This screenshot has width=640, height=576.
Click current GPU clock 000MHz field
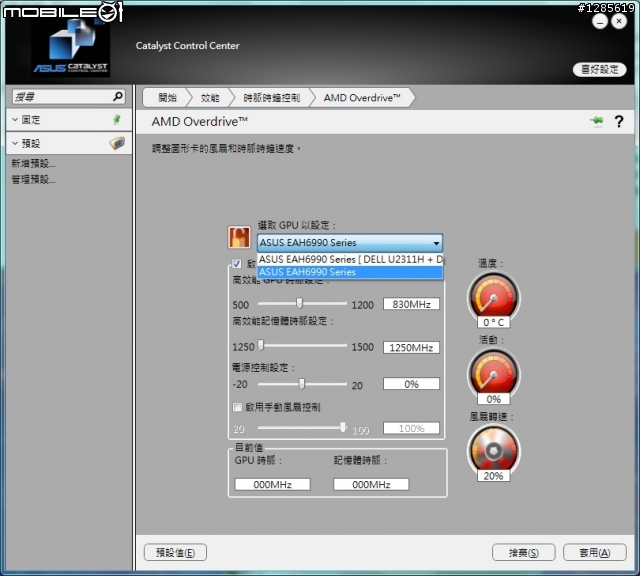pyautogui.click(x=272, y=485)
